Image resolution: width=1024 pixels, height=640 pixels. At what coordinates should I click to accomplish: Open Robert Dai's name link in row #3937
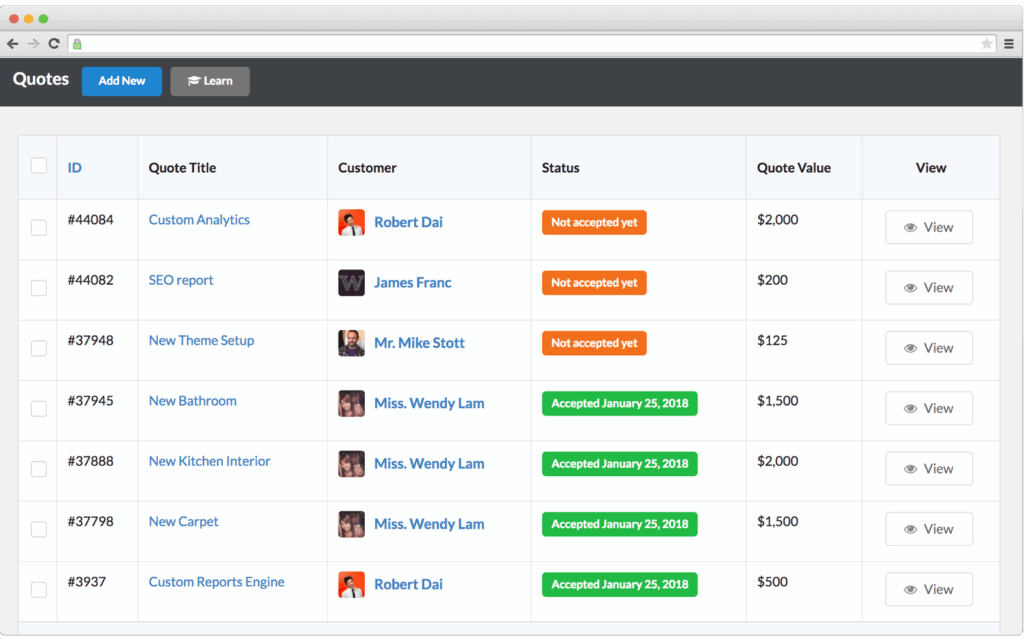click(x=408, y=584)
